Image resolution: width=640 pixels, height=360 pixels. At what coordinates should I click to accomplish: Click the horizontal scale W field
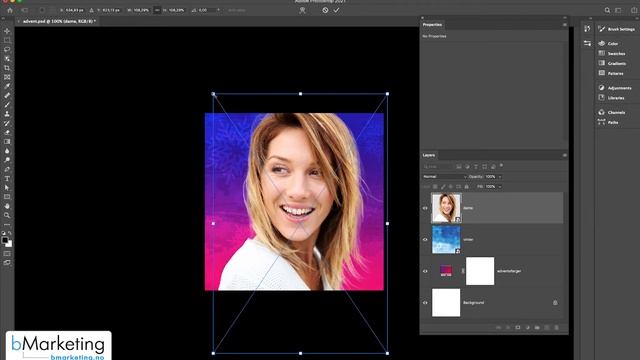tap(141, 10)
